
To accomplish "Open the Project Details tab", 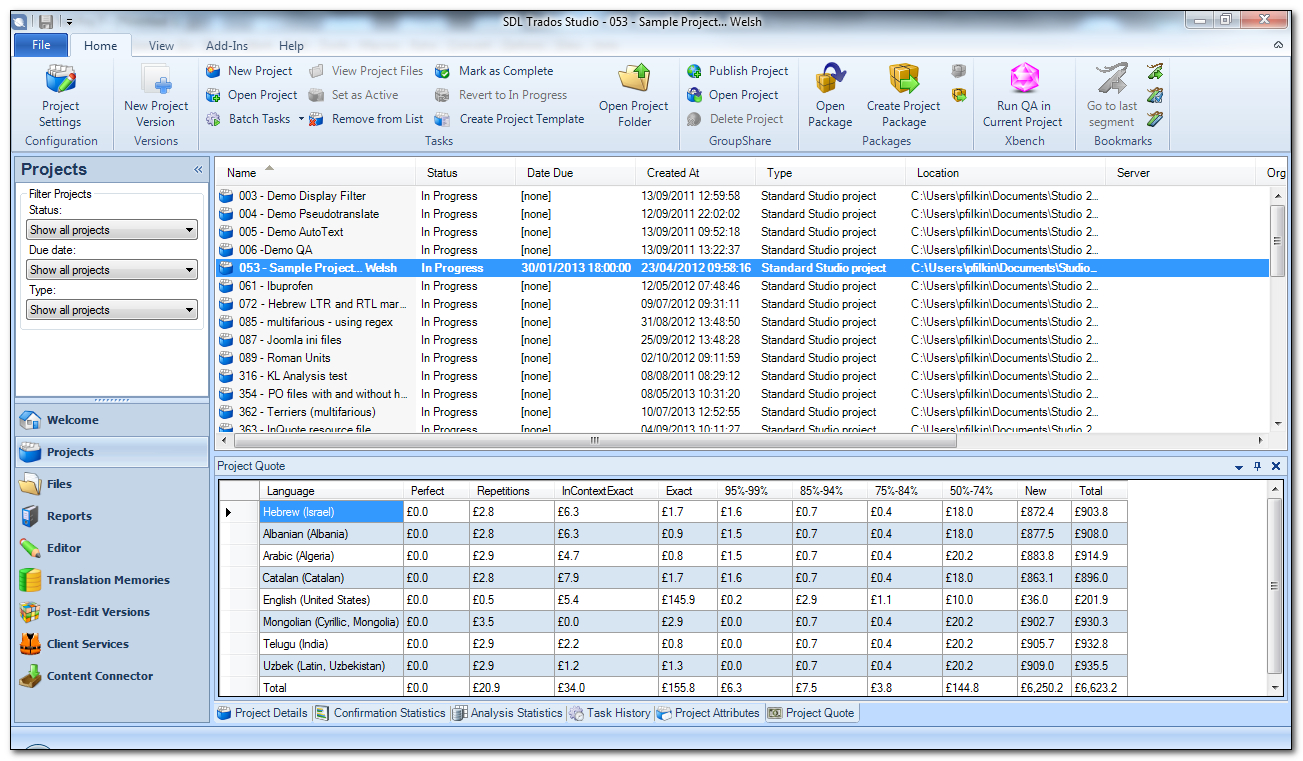I will (x=262, y=713).
